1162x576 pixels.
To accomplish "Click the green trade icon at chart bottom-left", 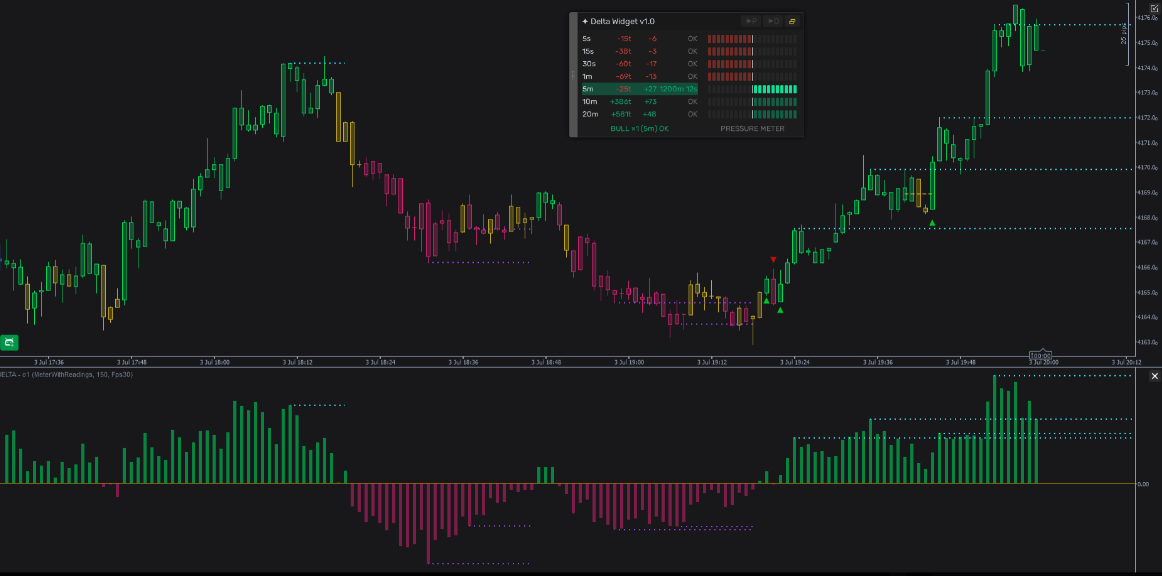I will coord(10,342).
